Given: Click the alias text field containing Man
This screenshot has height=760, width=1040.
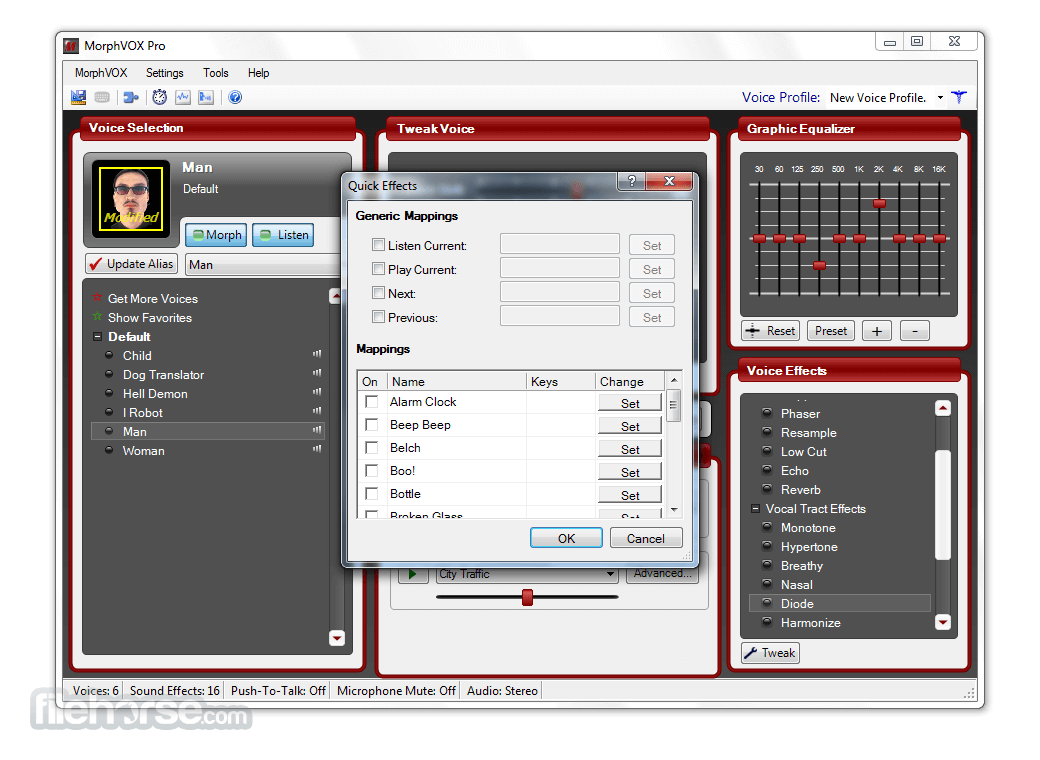Looking at the screenshot, I should [x=264, y=265].
